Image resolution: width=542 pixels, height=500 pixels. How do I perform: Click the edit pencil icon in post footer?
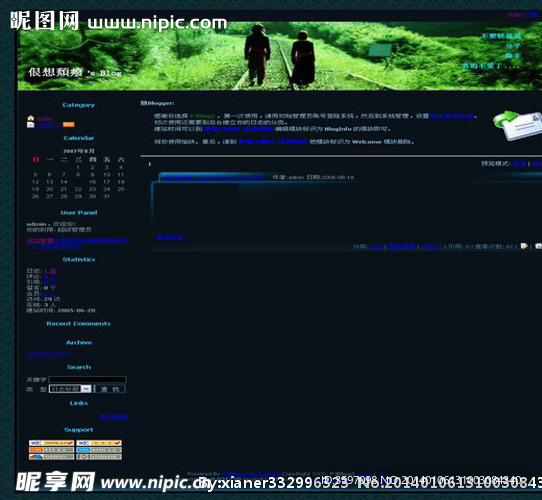(524, 246)
